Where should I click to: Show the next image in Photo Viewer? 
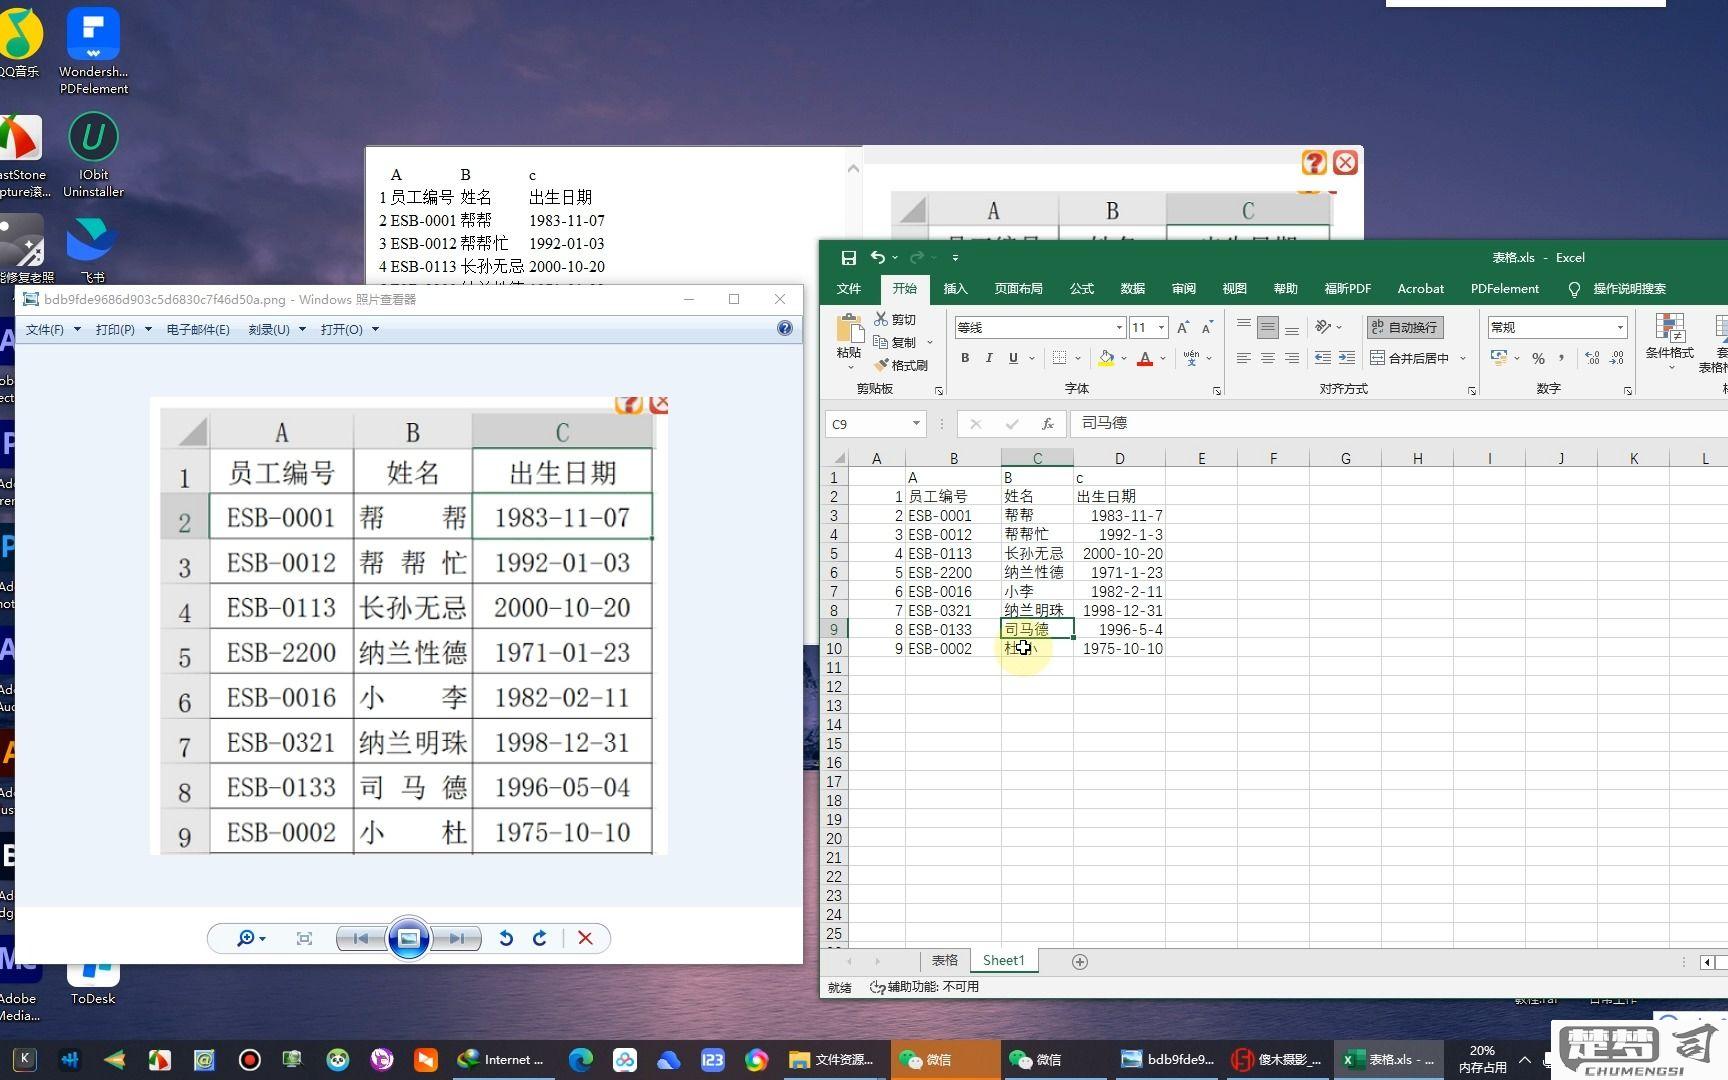456,938
